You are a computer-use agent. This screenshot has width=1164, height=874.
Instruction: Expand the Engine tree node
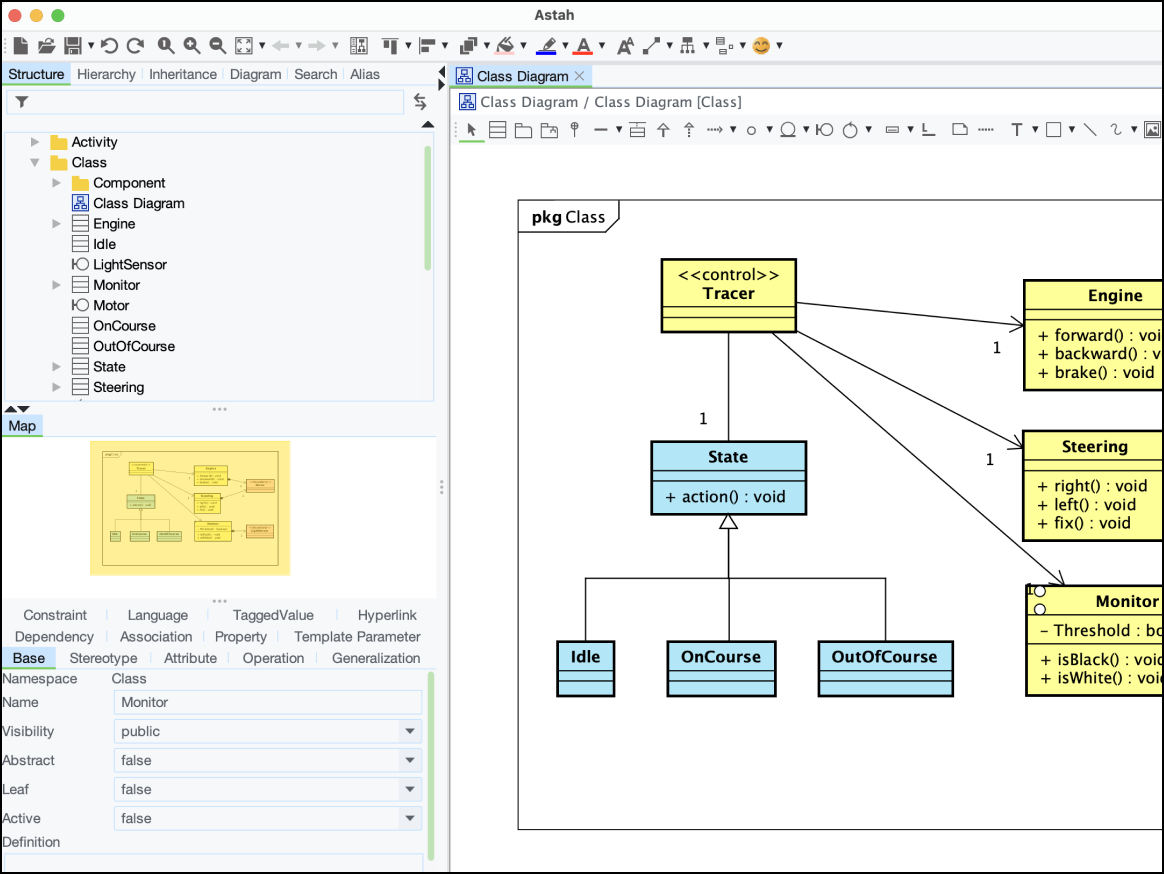(x=56, y=224)
